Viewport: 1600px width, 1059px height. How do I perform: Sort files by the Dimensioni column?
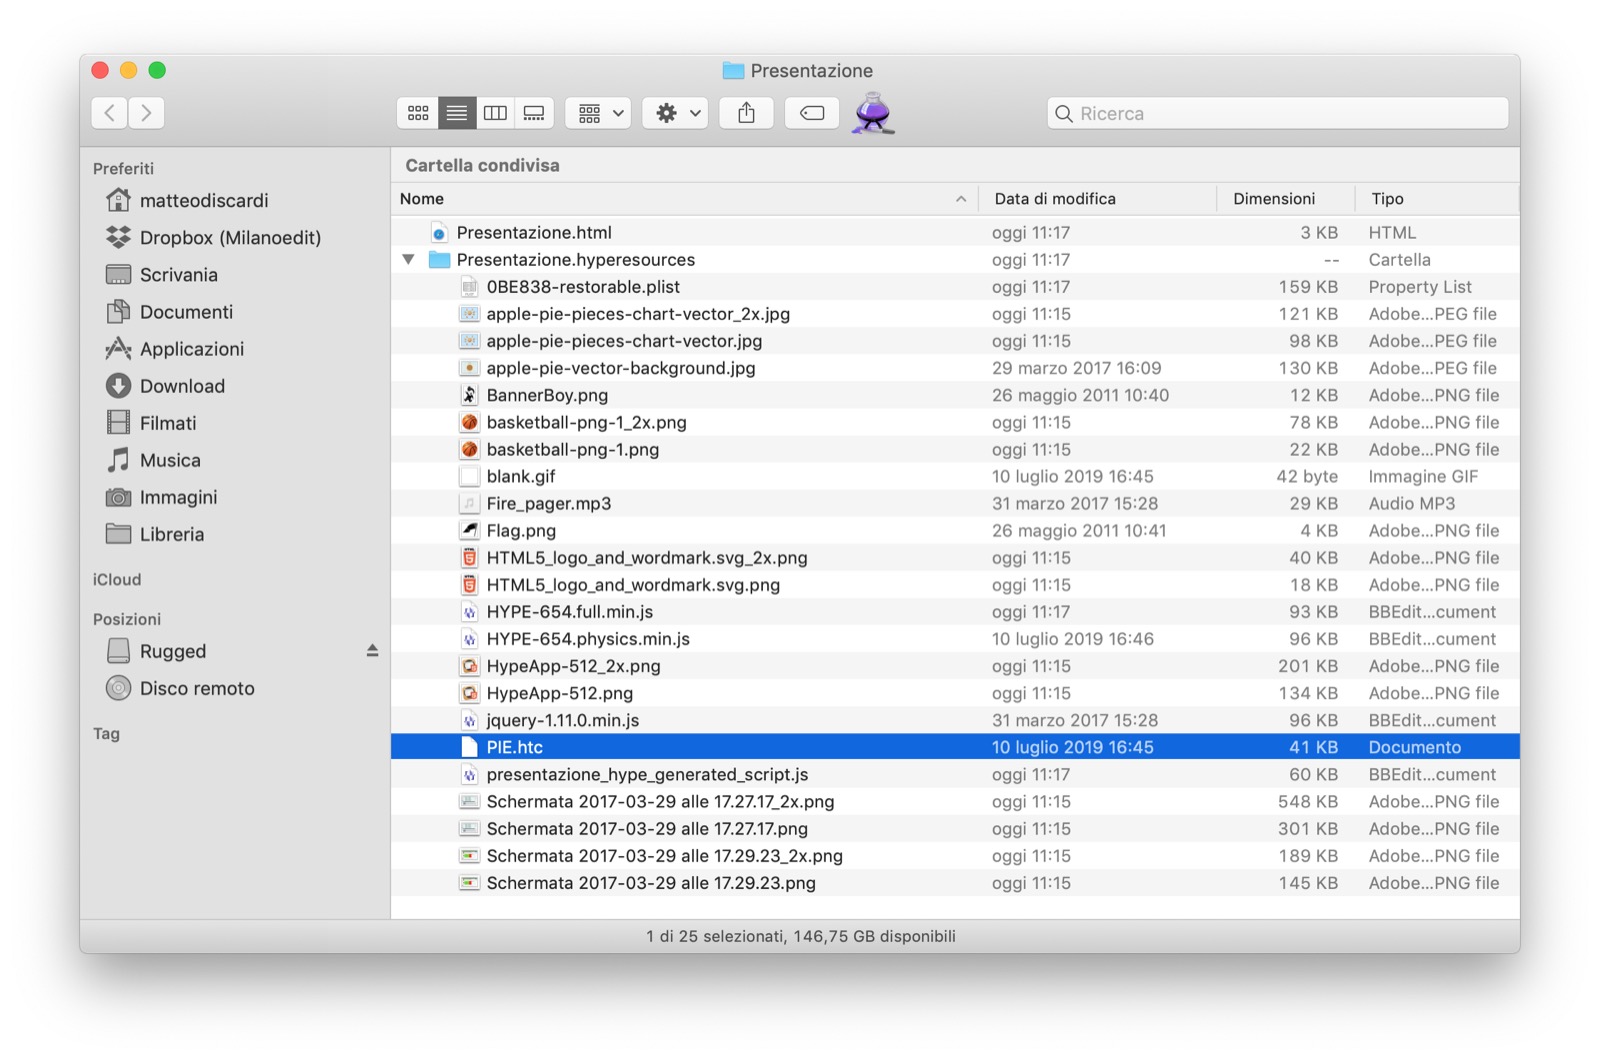click(1273, 199)
